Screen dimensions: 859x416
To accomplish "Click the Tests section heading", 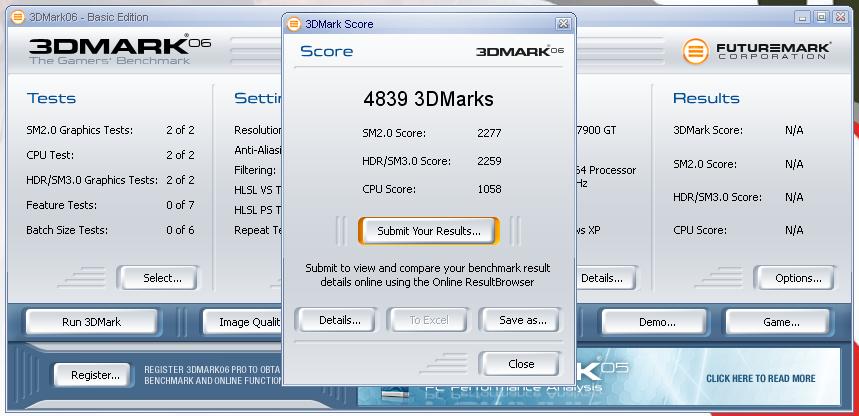I will 51,99.
